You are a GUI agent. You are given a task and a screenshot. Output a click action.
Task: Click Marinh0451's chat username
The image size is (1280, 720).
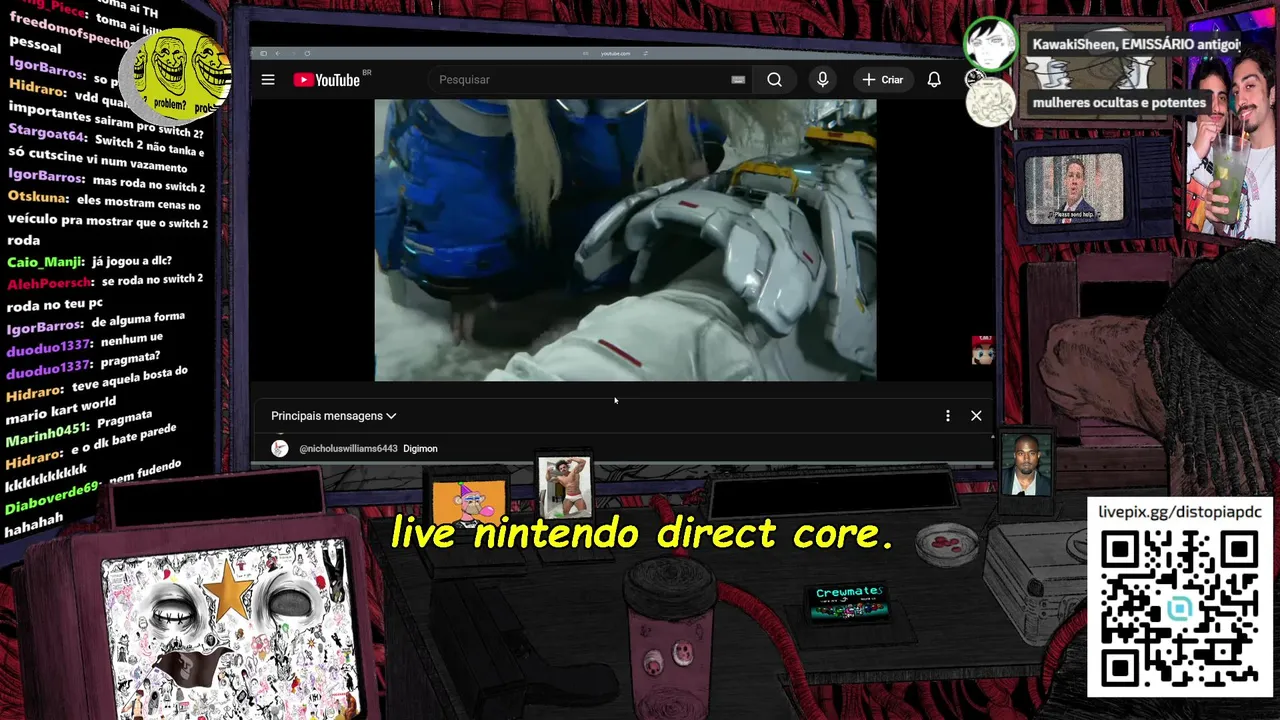coord(48,435)
